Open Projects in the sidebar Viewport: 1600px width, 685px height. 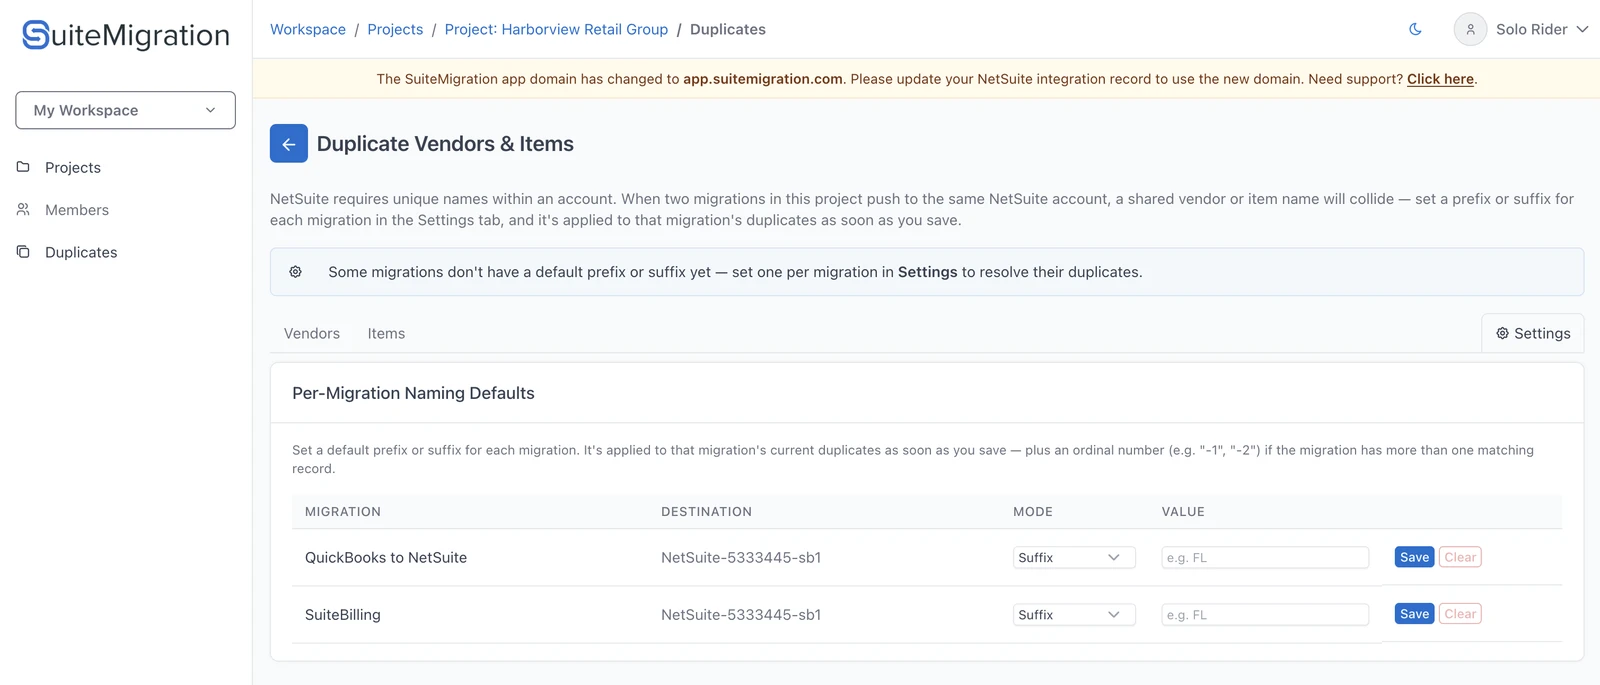coord(73,167)
